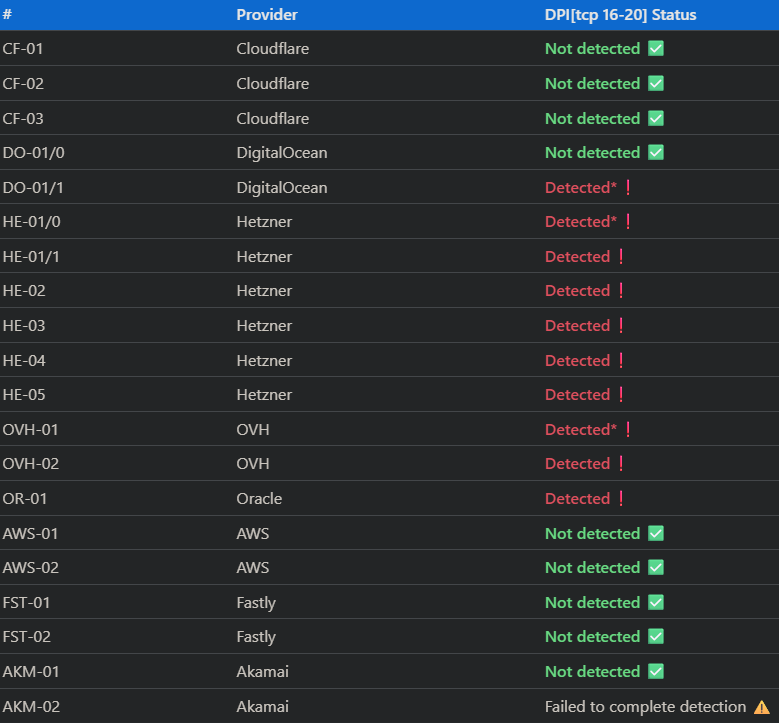The image size is (779, 723).
Task: Click 'DigitalOcean' provider in row DO-01/0
Action: [x=282, y=153]
